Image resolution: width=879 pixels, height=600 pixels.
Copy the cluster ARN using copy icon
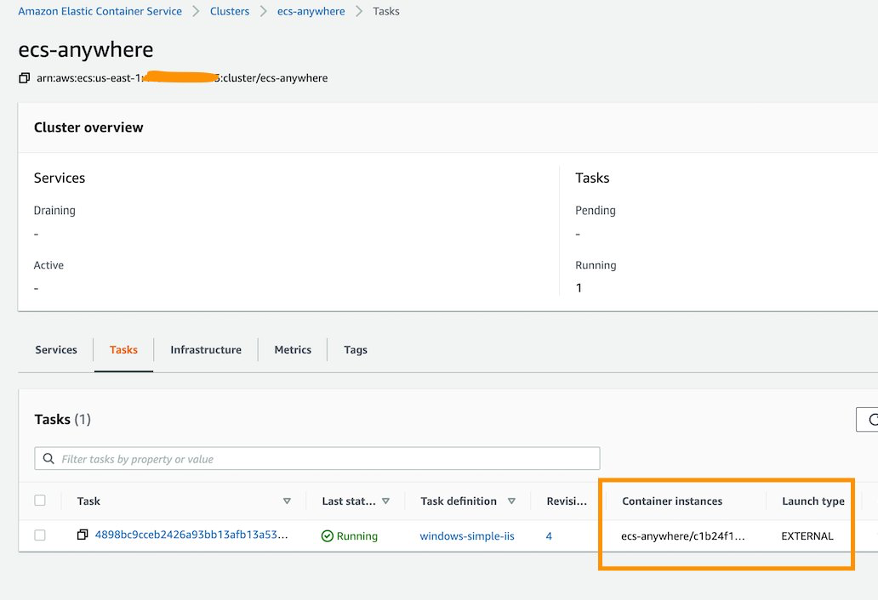click(23, 77)
